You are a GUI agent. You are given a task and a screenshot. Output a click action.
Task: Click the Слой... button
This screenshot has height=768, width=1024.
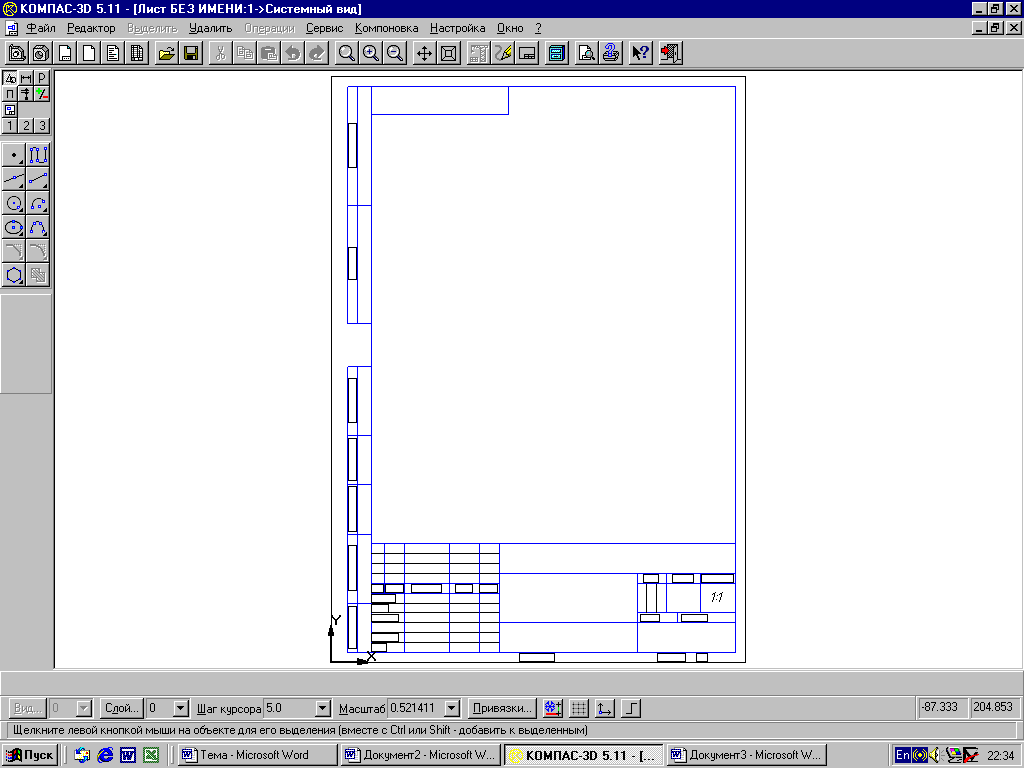pyautogui.click(x=122, y=708)
